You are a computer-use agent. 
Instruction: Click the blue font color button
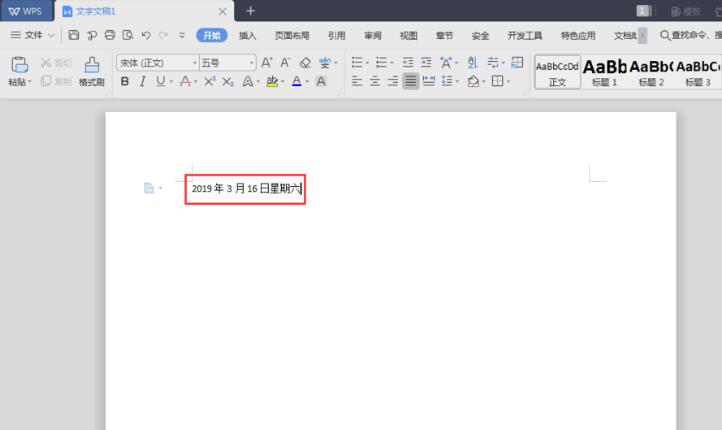click(x=297, y=81)
